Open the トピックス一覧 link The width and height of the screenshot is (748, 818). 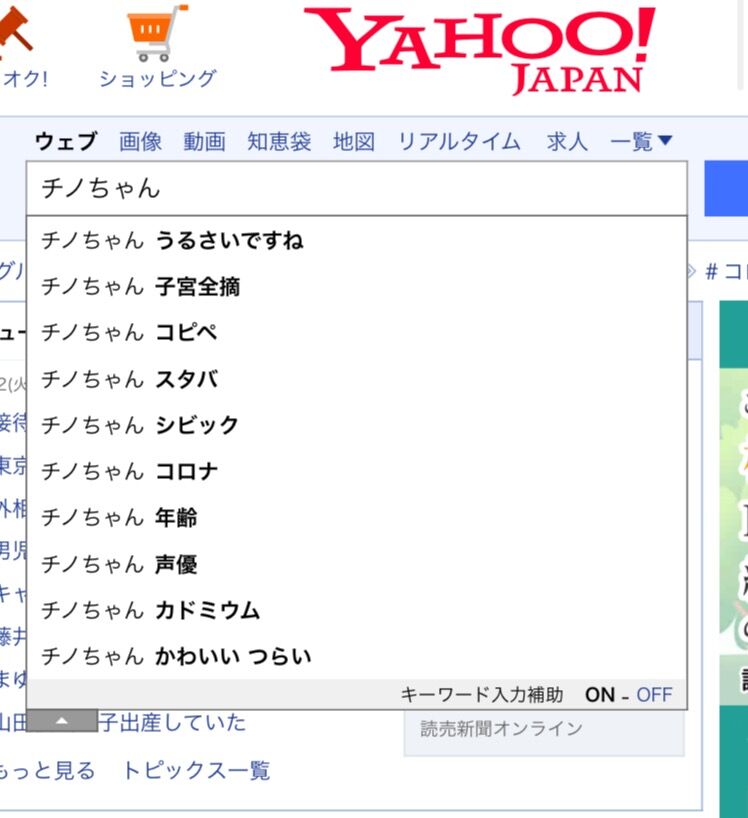tap(197, 770)
